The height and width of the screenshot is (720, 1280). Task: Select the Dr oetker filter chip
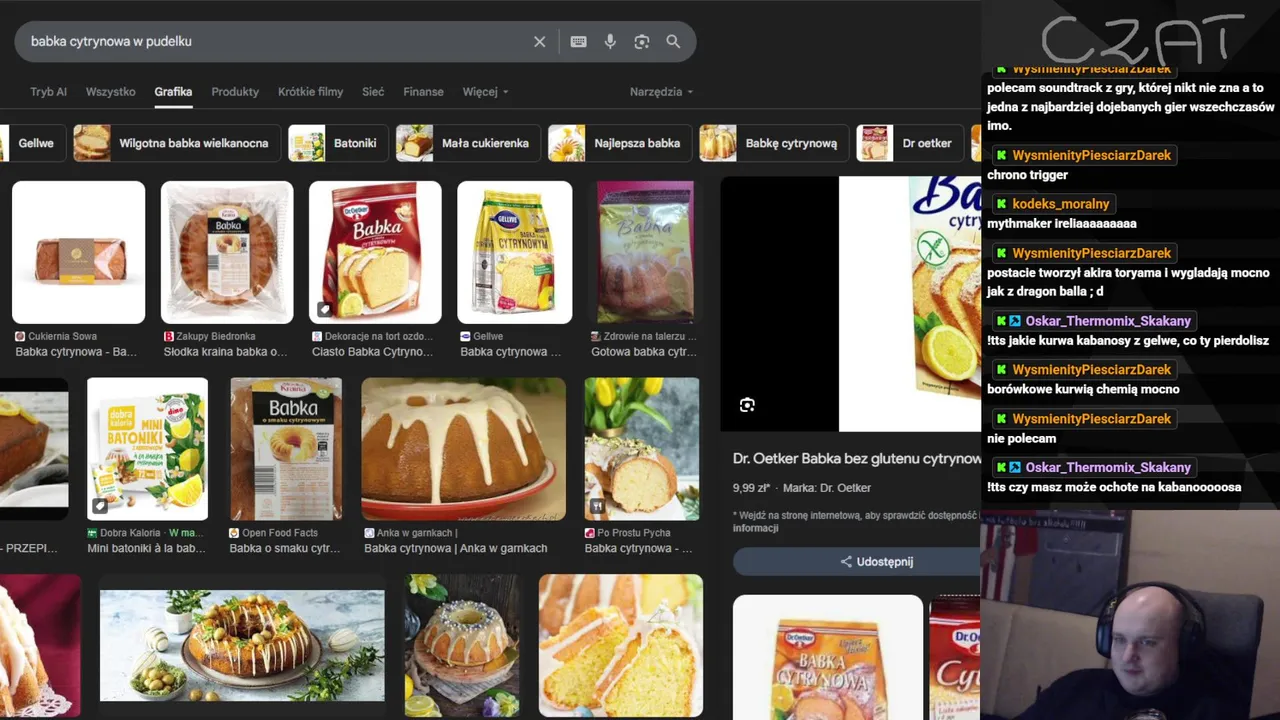coord(911,143)
